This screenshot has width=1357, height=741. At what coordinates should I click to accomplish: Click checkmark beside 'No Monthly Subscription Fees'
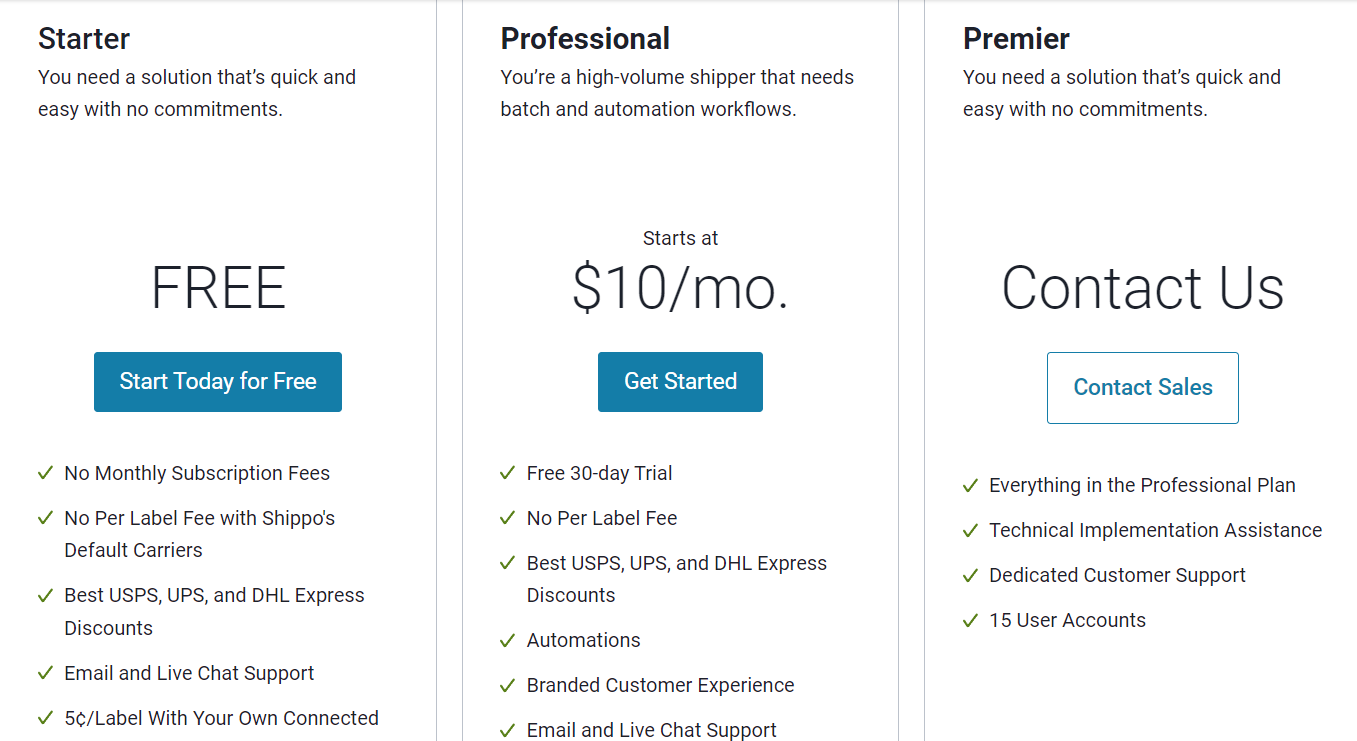45,472
